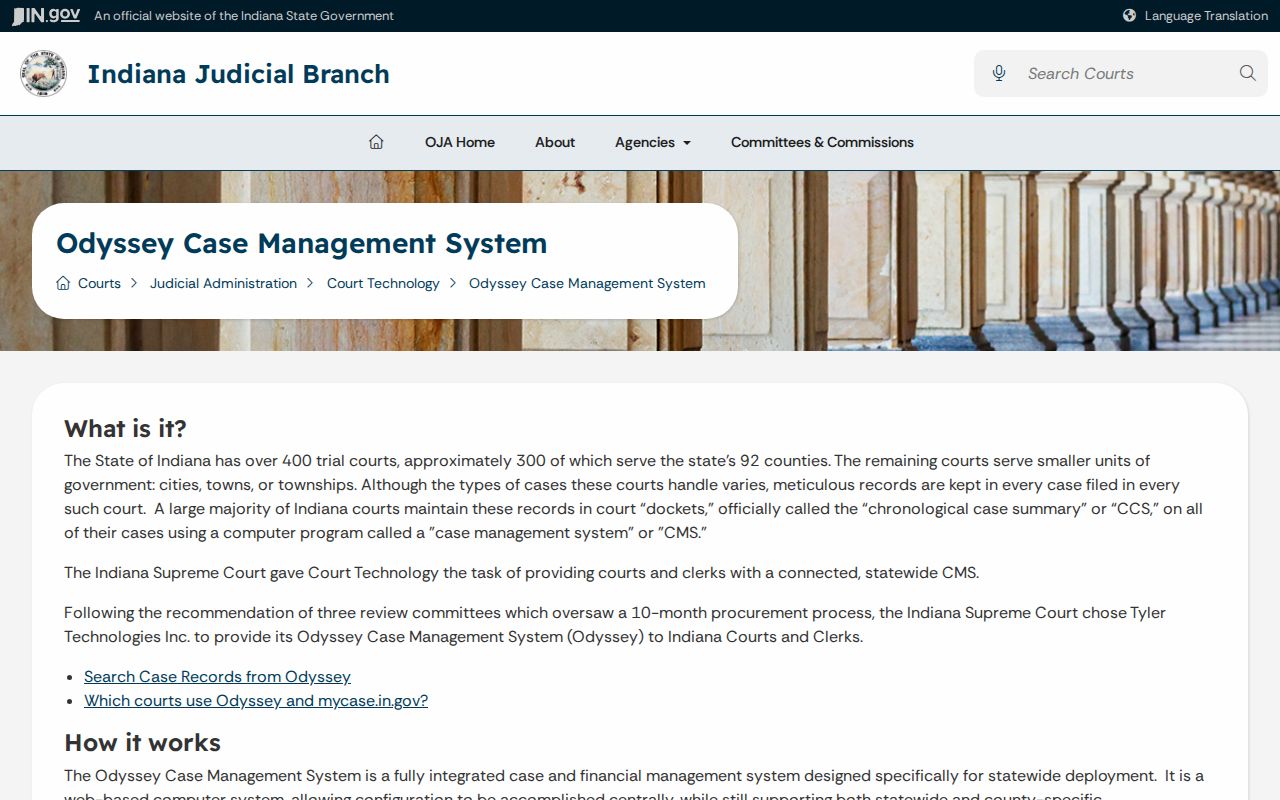Expand the Agencies dropdown menu
1280x800 pixels.
coord(653,142)
